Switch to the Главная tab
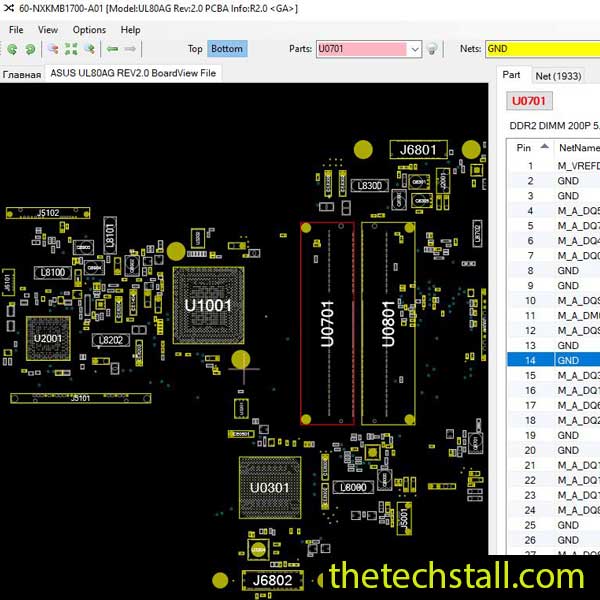Image resolution: width=600 pixels, height=600 pixels. click(x=22, y=74)
